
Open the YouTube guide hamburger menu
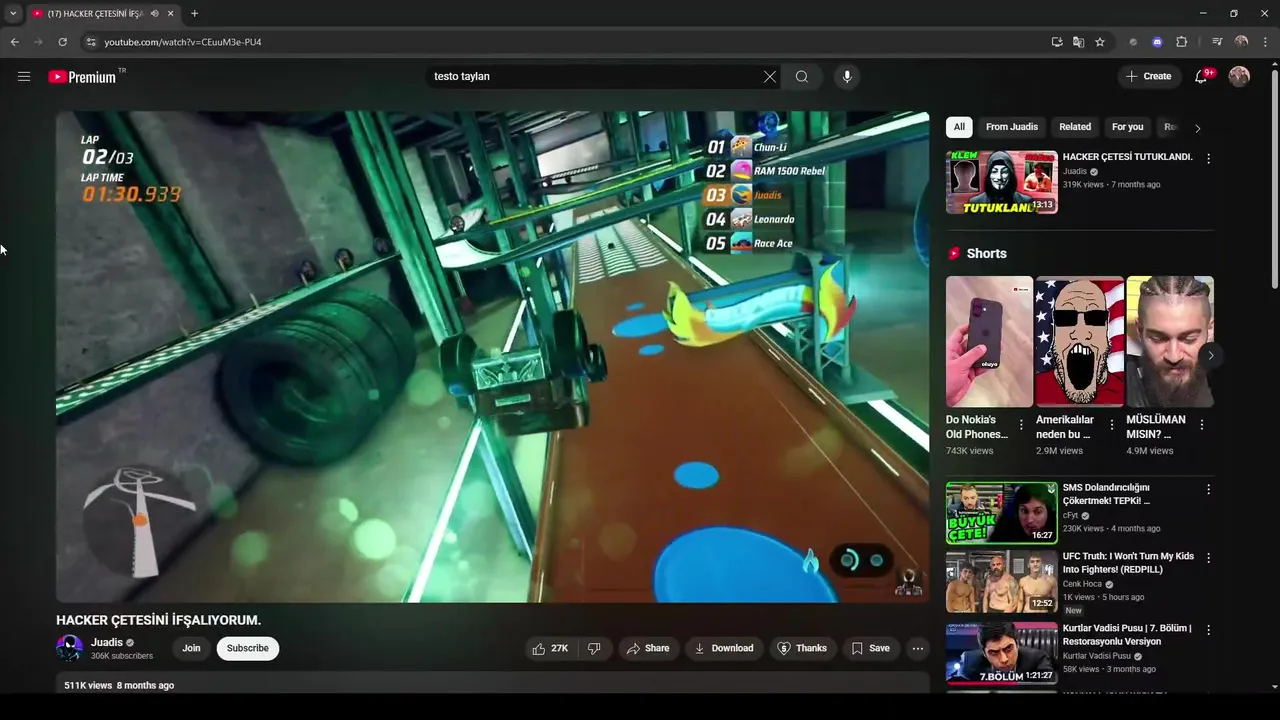point(24,76)
